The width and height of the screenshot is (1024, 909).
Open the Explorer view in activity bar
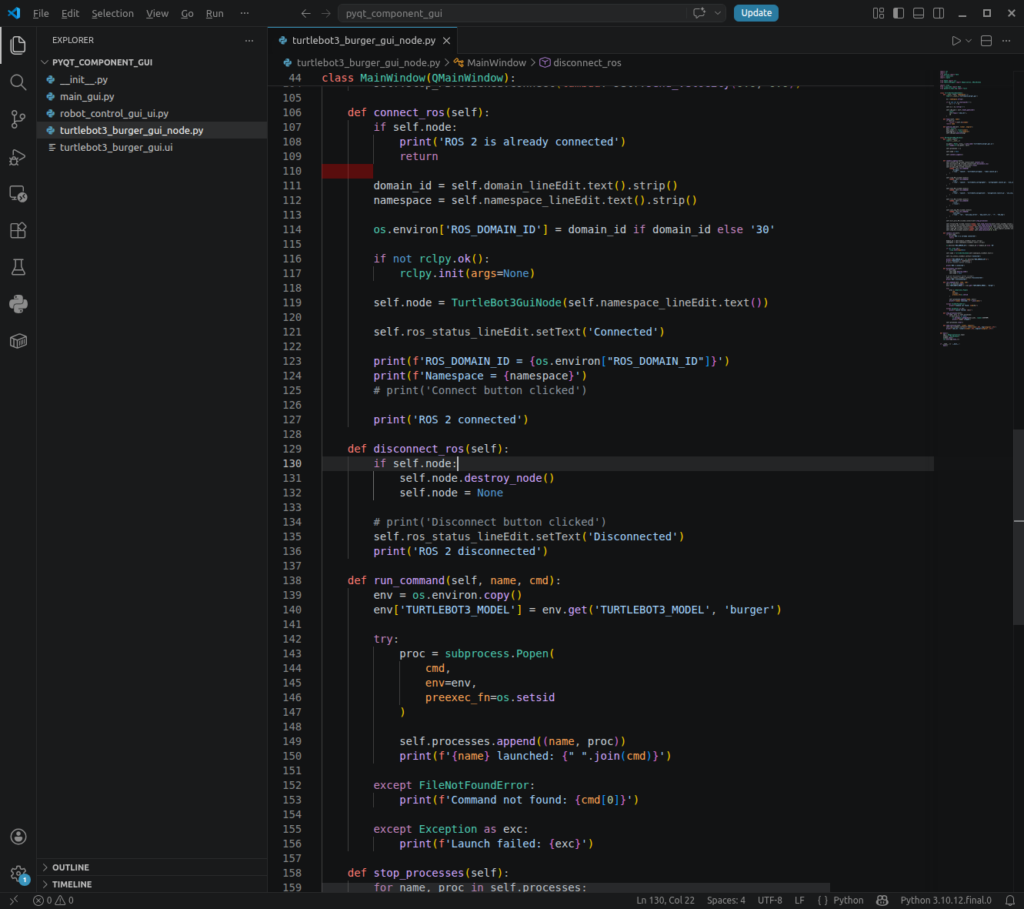(18, 45)
